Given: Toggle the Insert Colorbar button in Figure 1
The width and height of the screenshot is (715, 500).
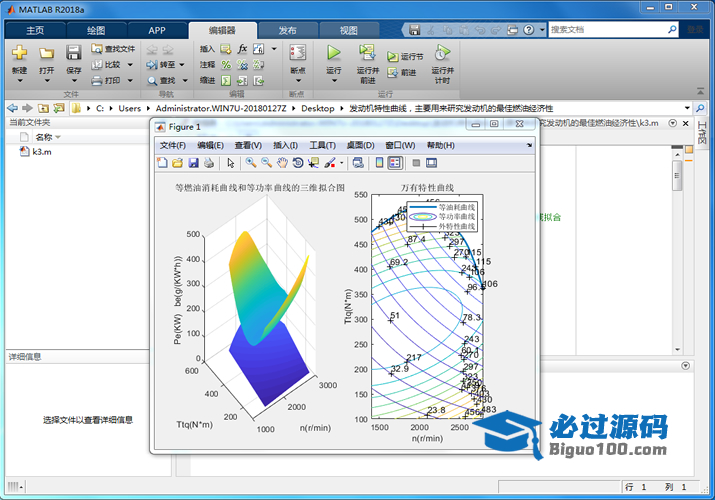Looking at the screenshot, I should tap(379, 163).
